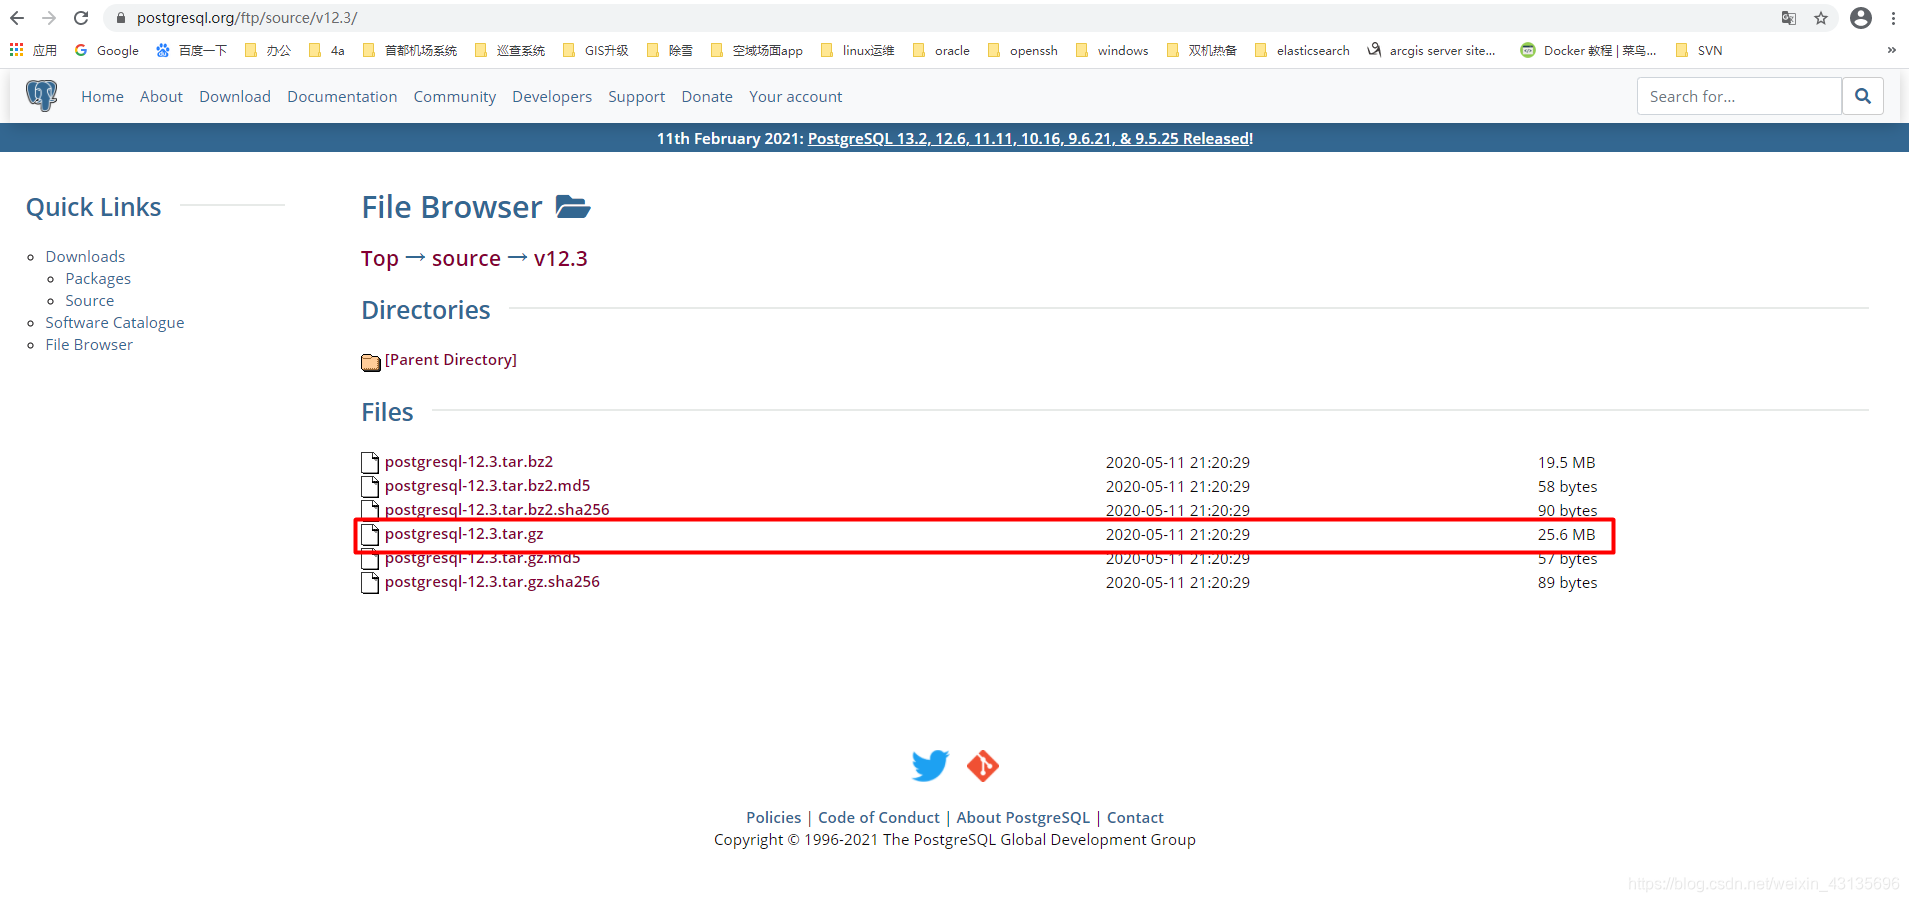Click the Parent Directory folder icon
The image size is (1909, 902).
coord(371,362)
